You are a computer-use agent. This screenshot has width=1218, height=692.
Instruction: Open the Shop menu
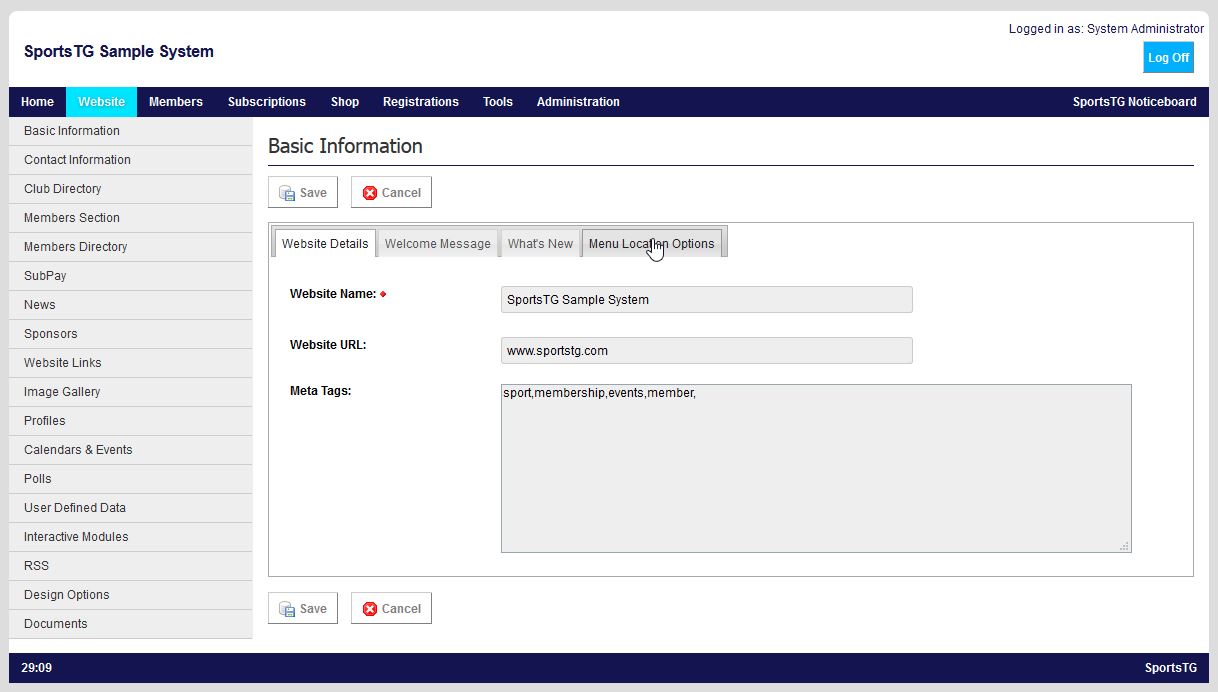[345, 102]
